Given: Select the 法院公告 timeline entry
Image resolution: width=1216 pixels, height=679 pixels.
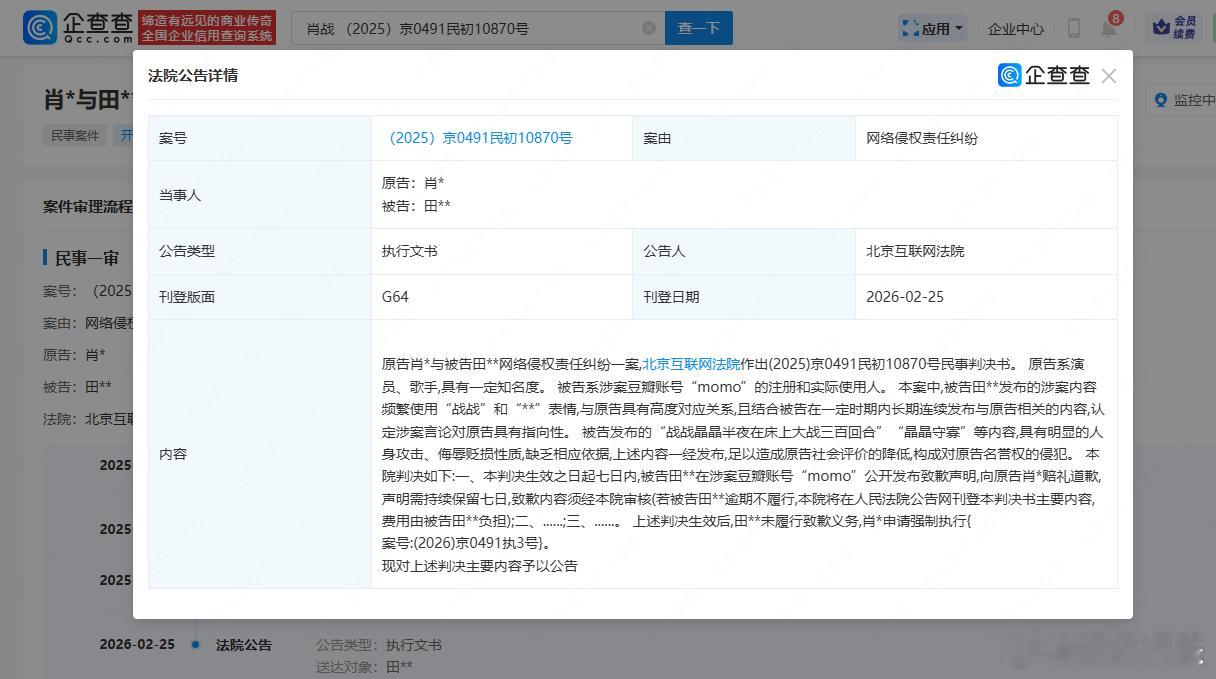Looking at the screenshot, I should tap(243, 645).
